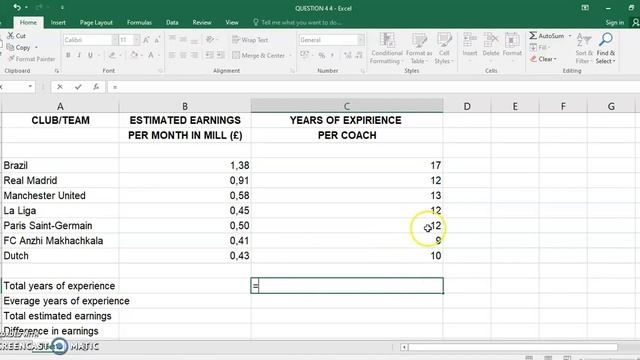Toggle underline formatting

coord(90,55)
